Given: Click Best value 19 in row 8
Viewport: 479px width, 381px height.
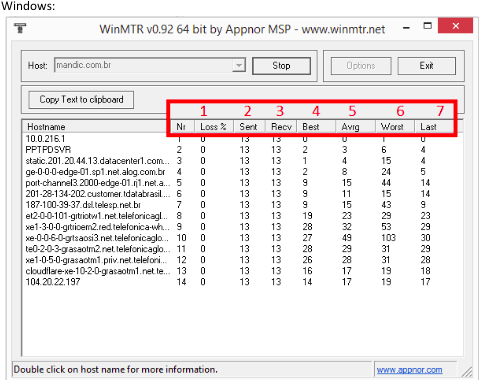Looking at the screenshot, I should click(307, 216).
